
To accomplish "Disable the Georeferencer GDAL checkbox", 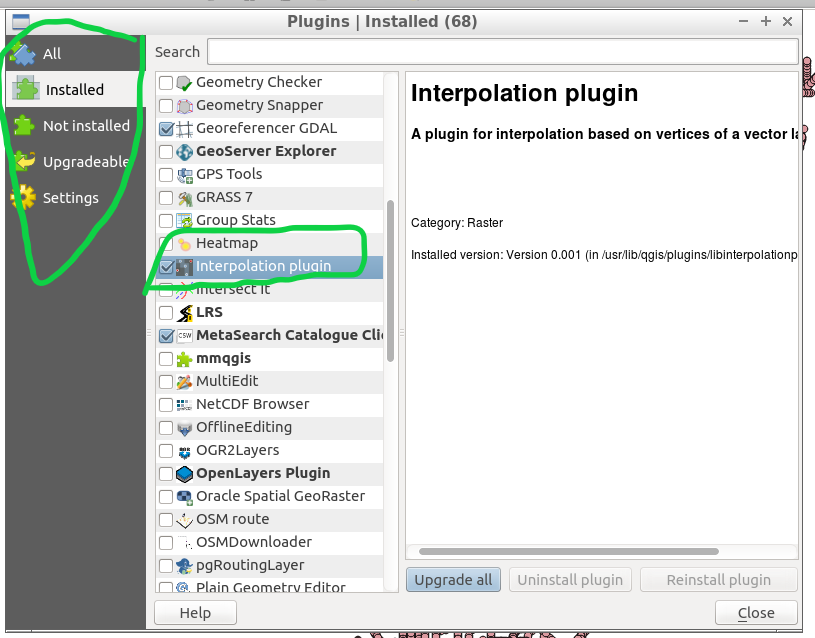I will (166, 129).
